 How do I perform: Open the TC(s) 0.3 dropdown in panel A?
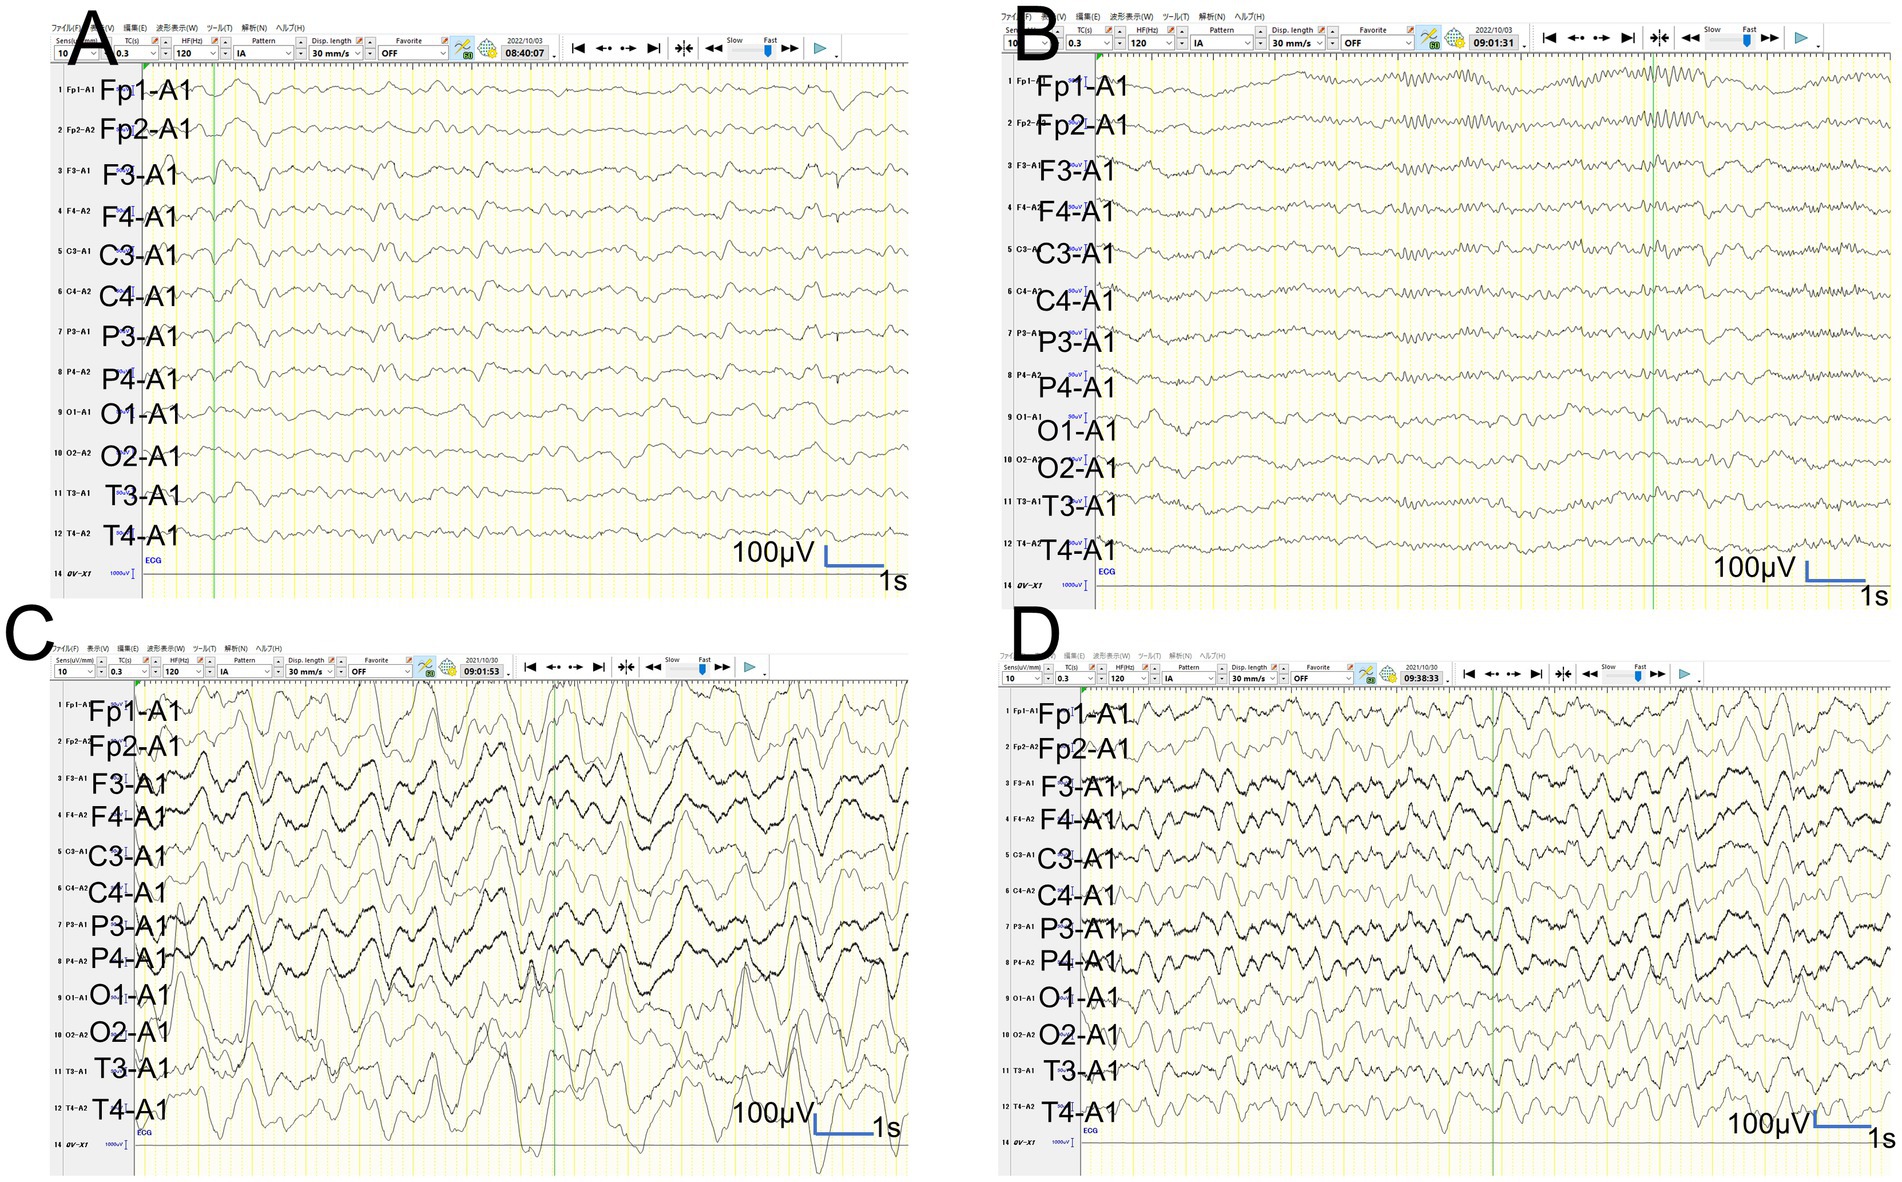coord(136,53)
